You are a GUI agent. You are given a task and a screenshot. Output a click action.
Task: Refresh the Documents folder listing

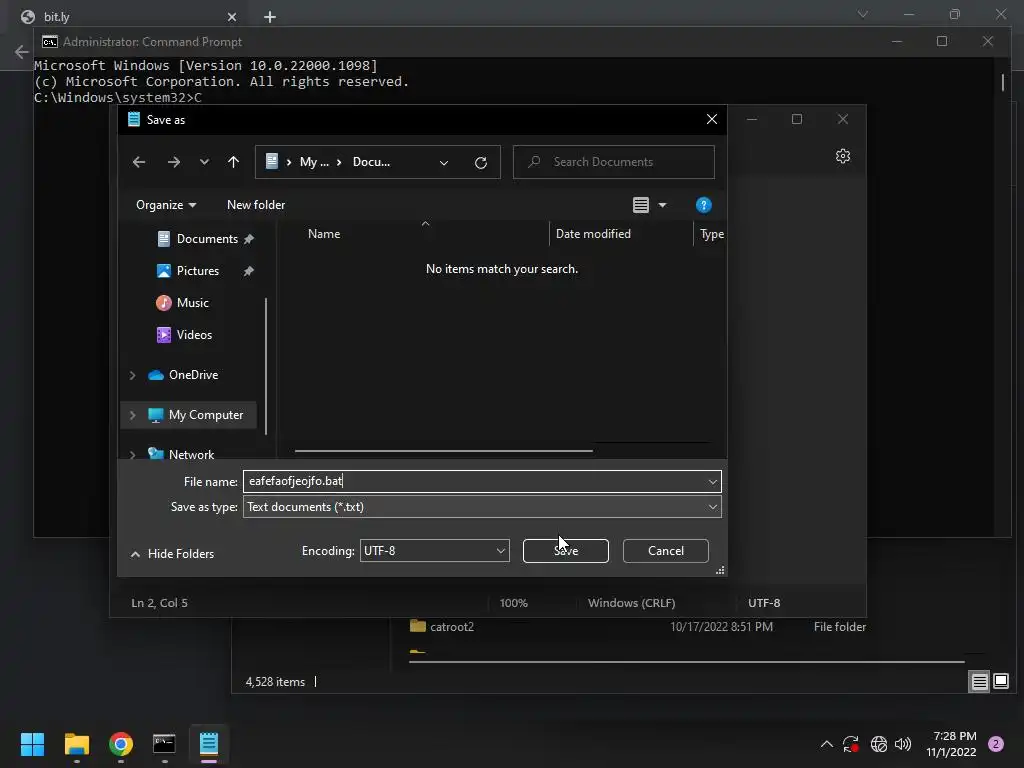click(481, 163)
